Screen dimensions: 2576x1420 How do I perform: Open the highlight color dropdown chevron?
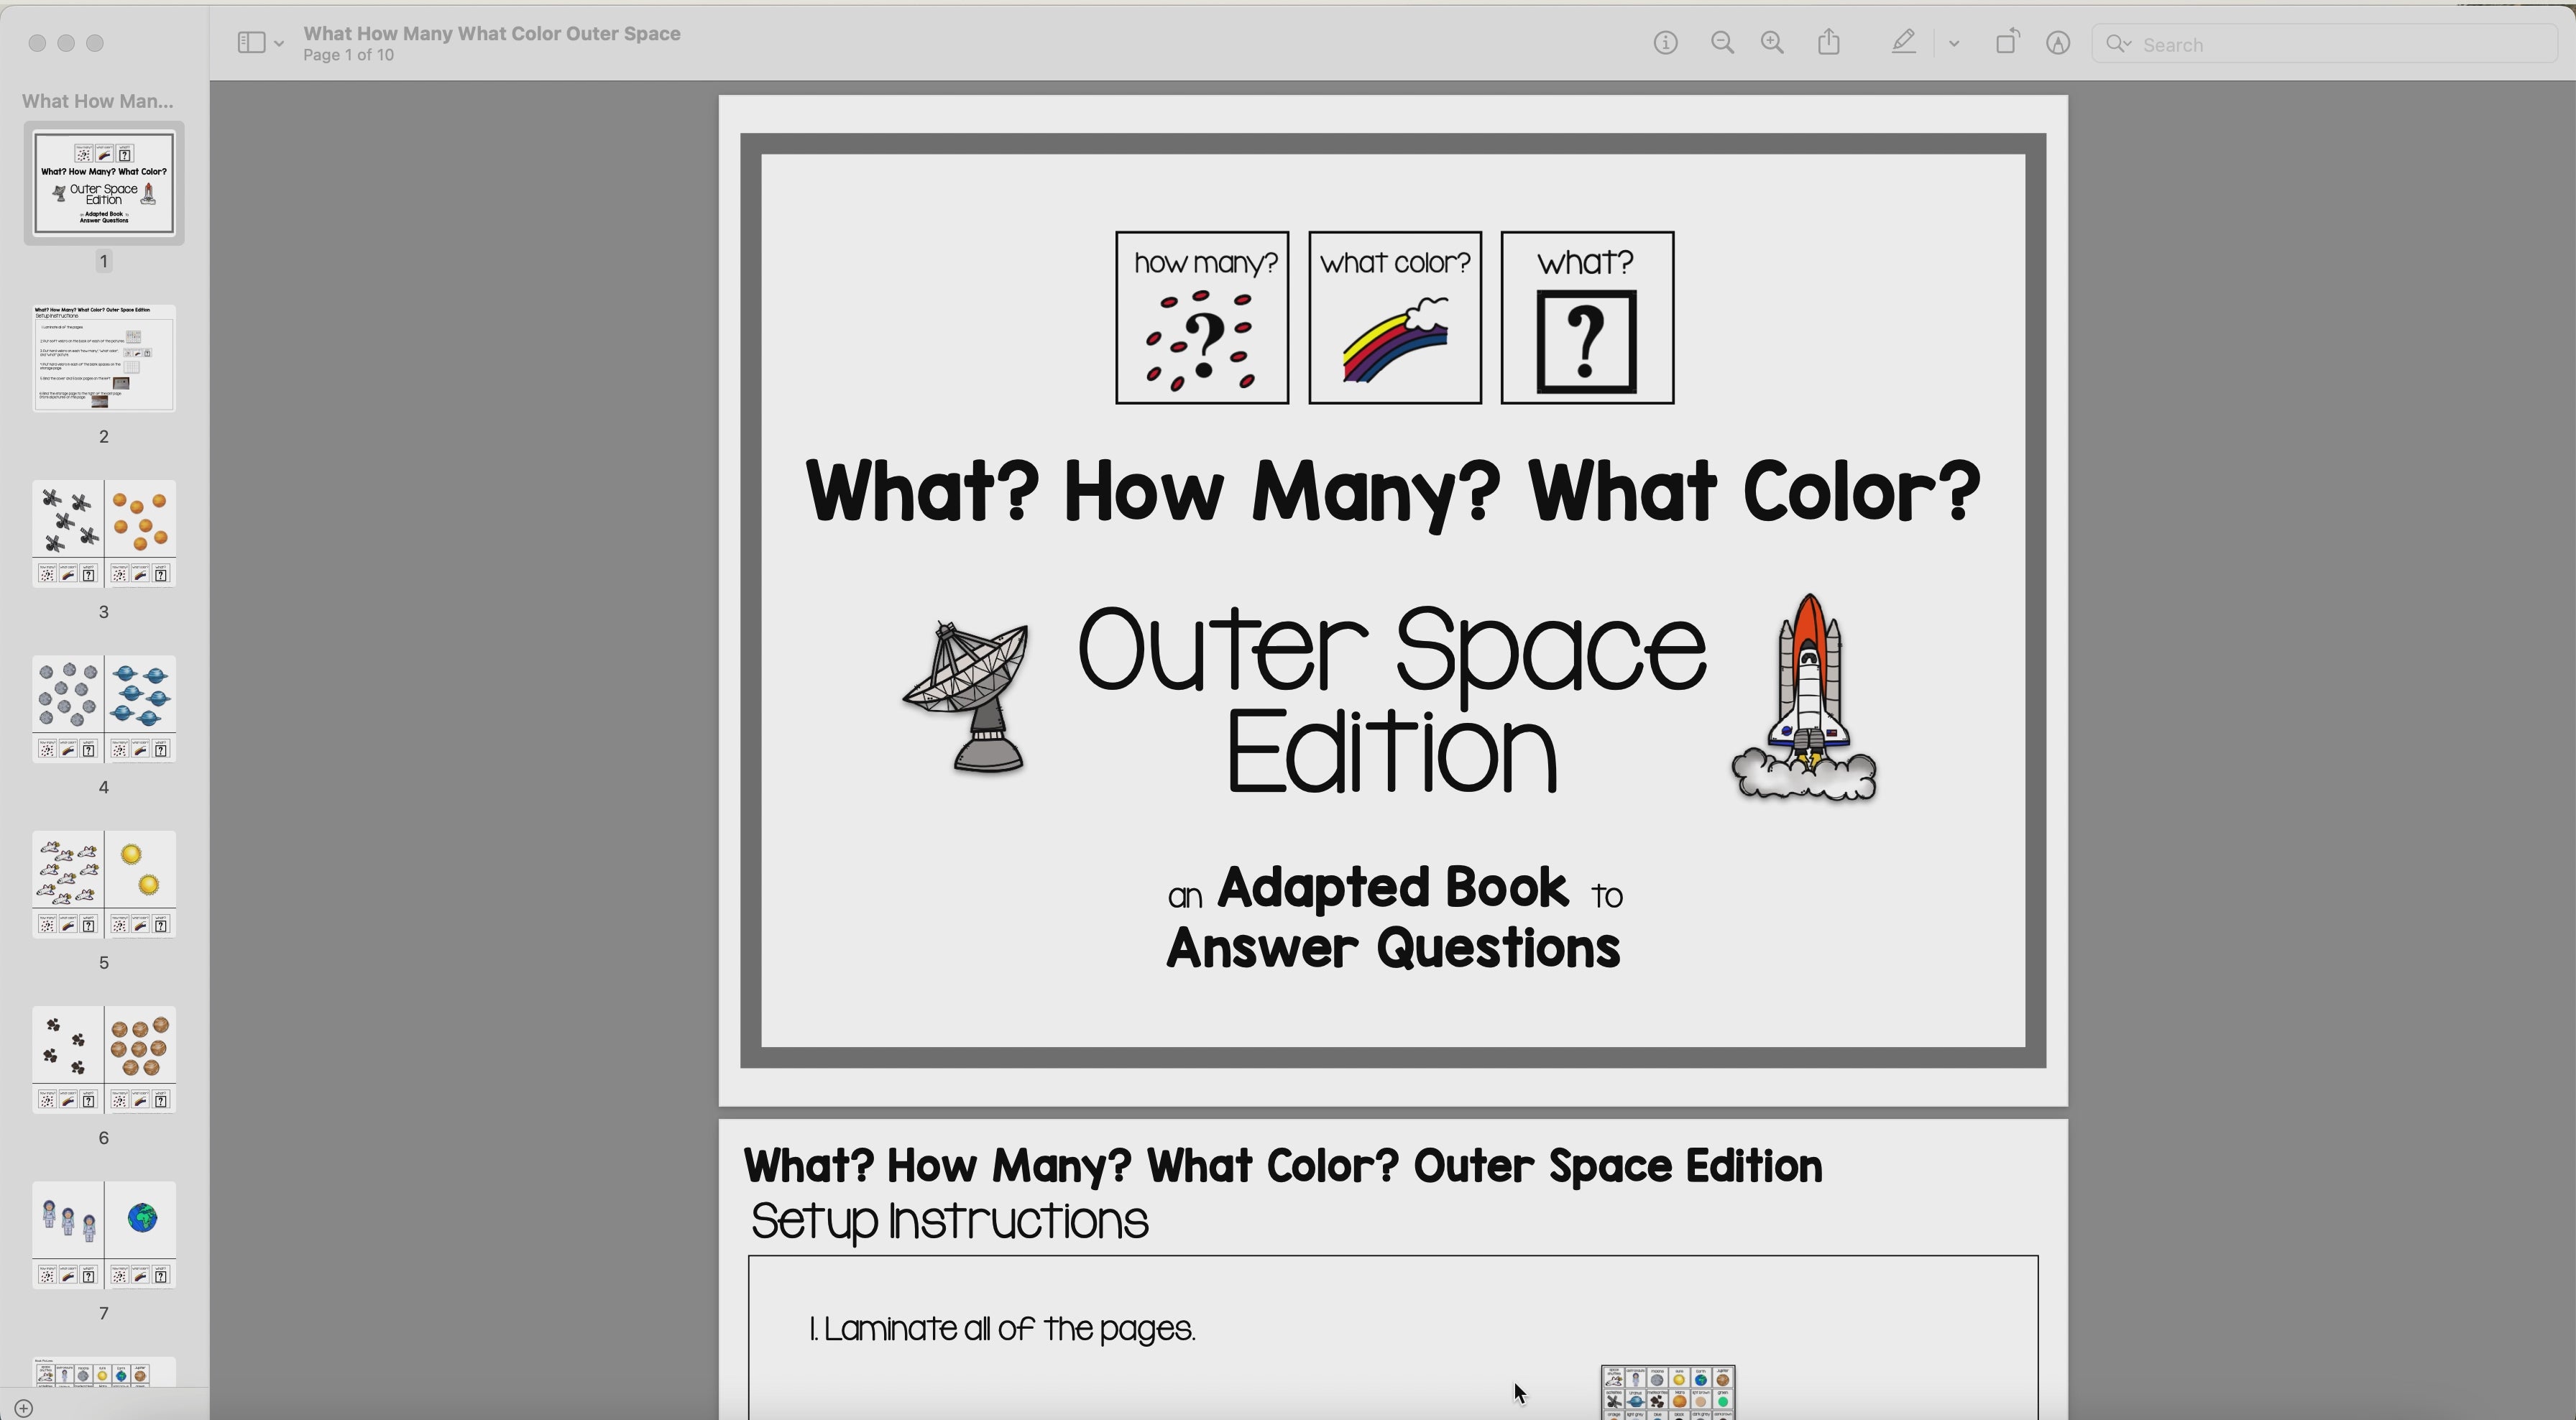coord(1954,42)
